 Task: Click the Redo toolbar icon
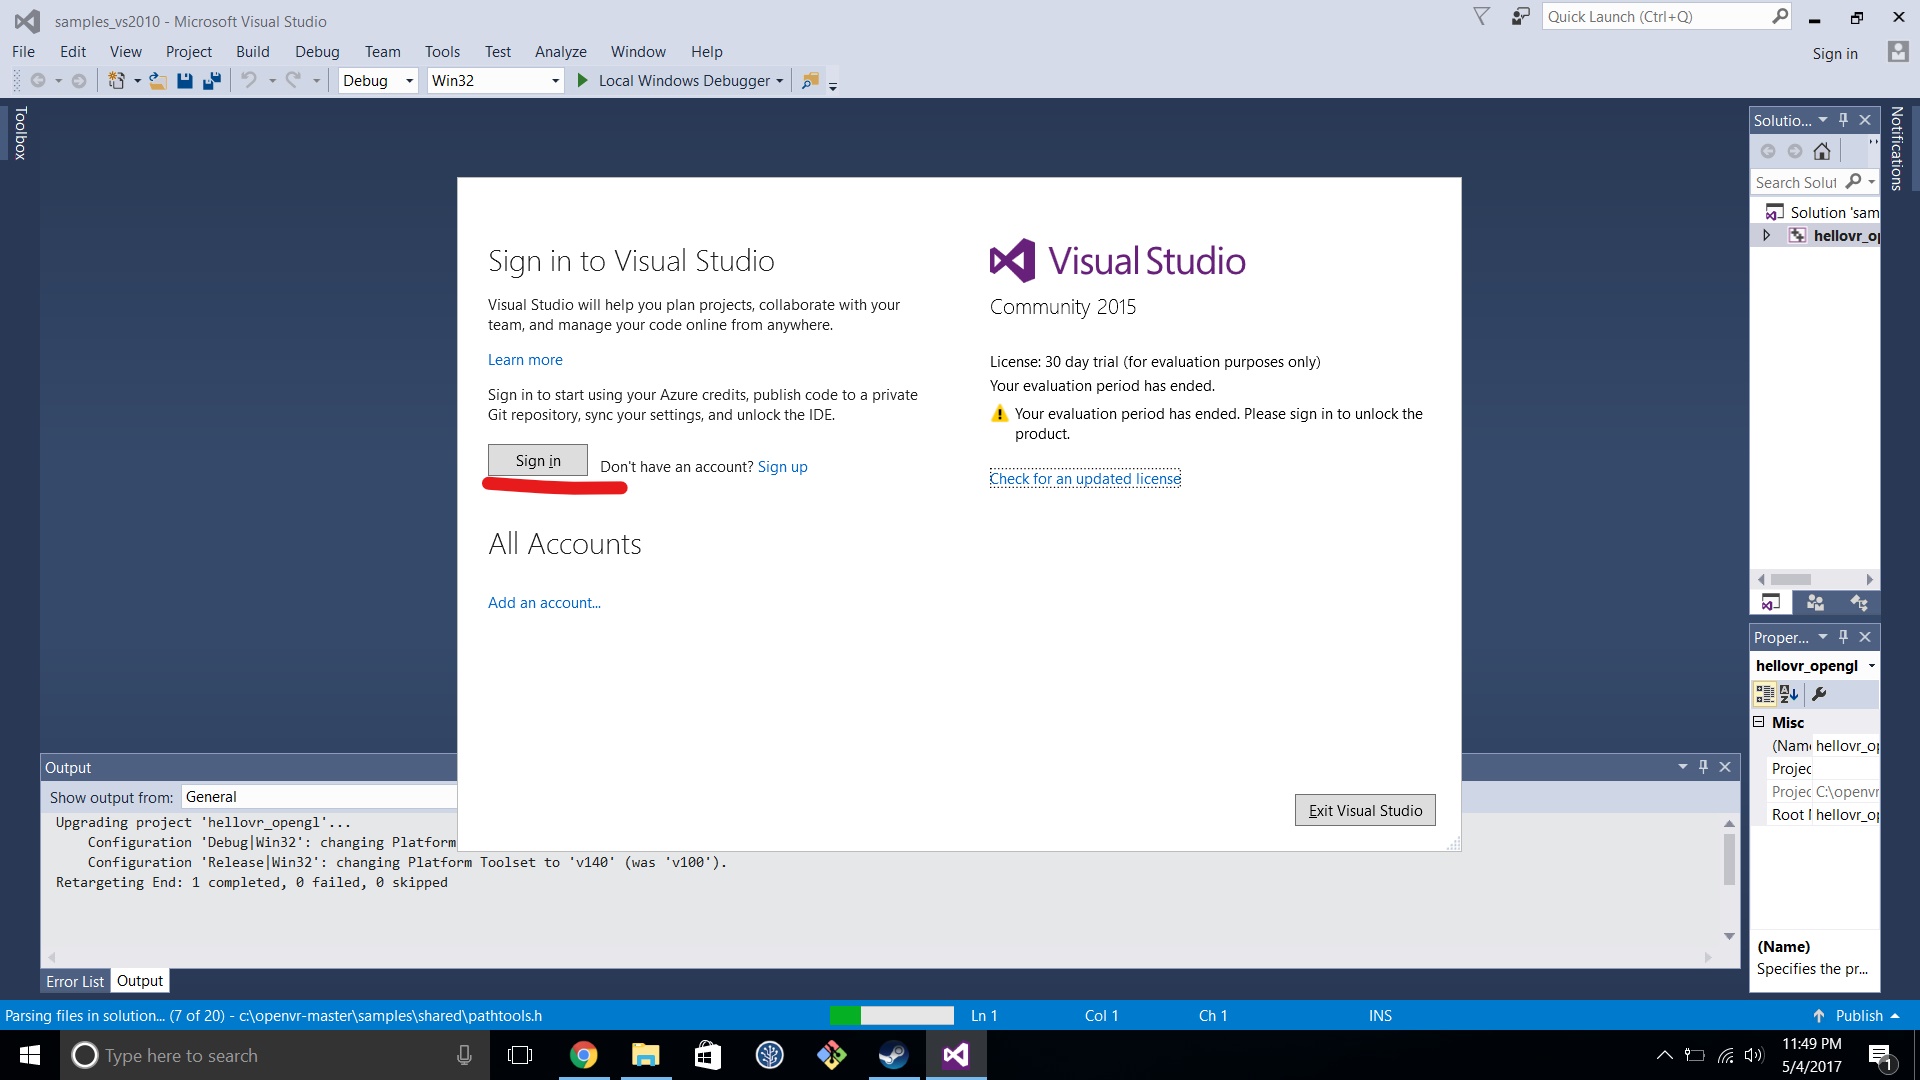293,80
